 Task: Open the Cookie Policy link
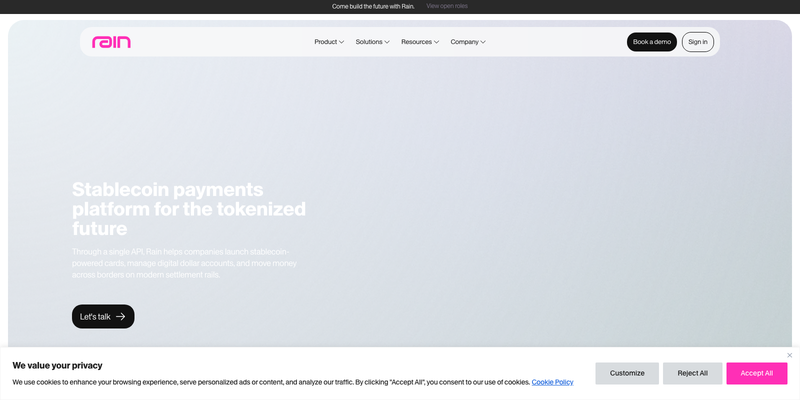coord(553,382)
